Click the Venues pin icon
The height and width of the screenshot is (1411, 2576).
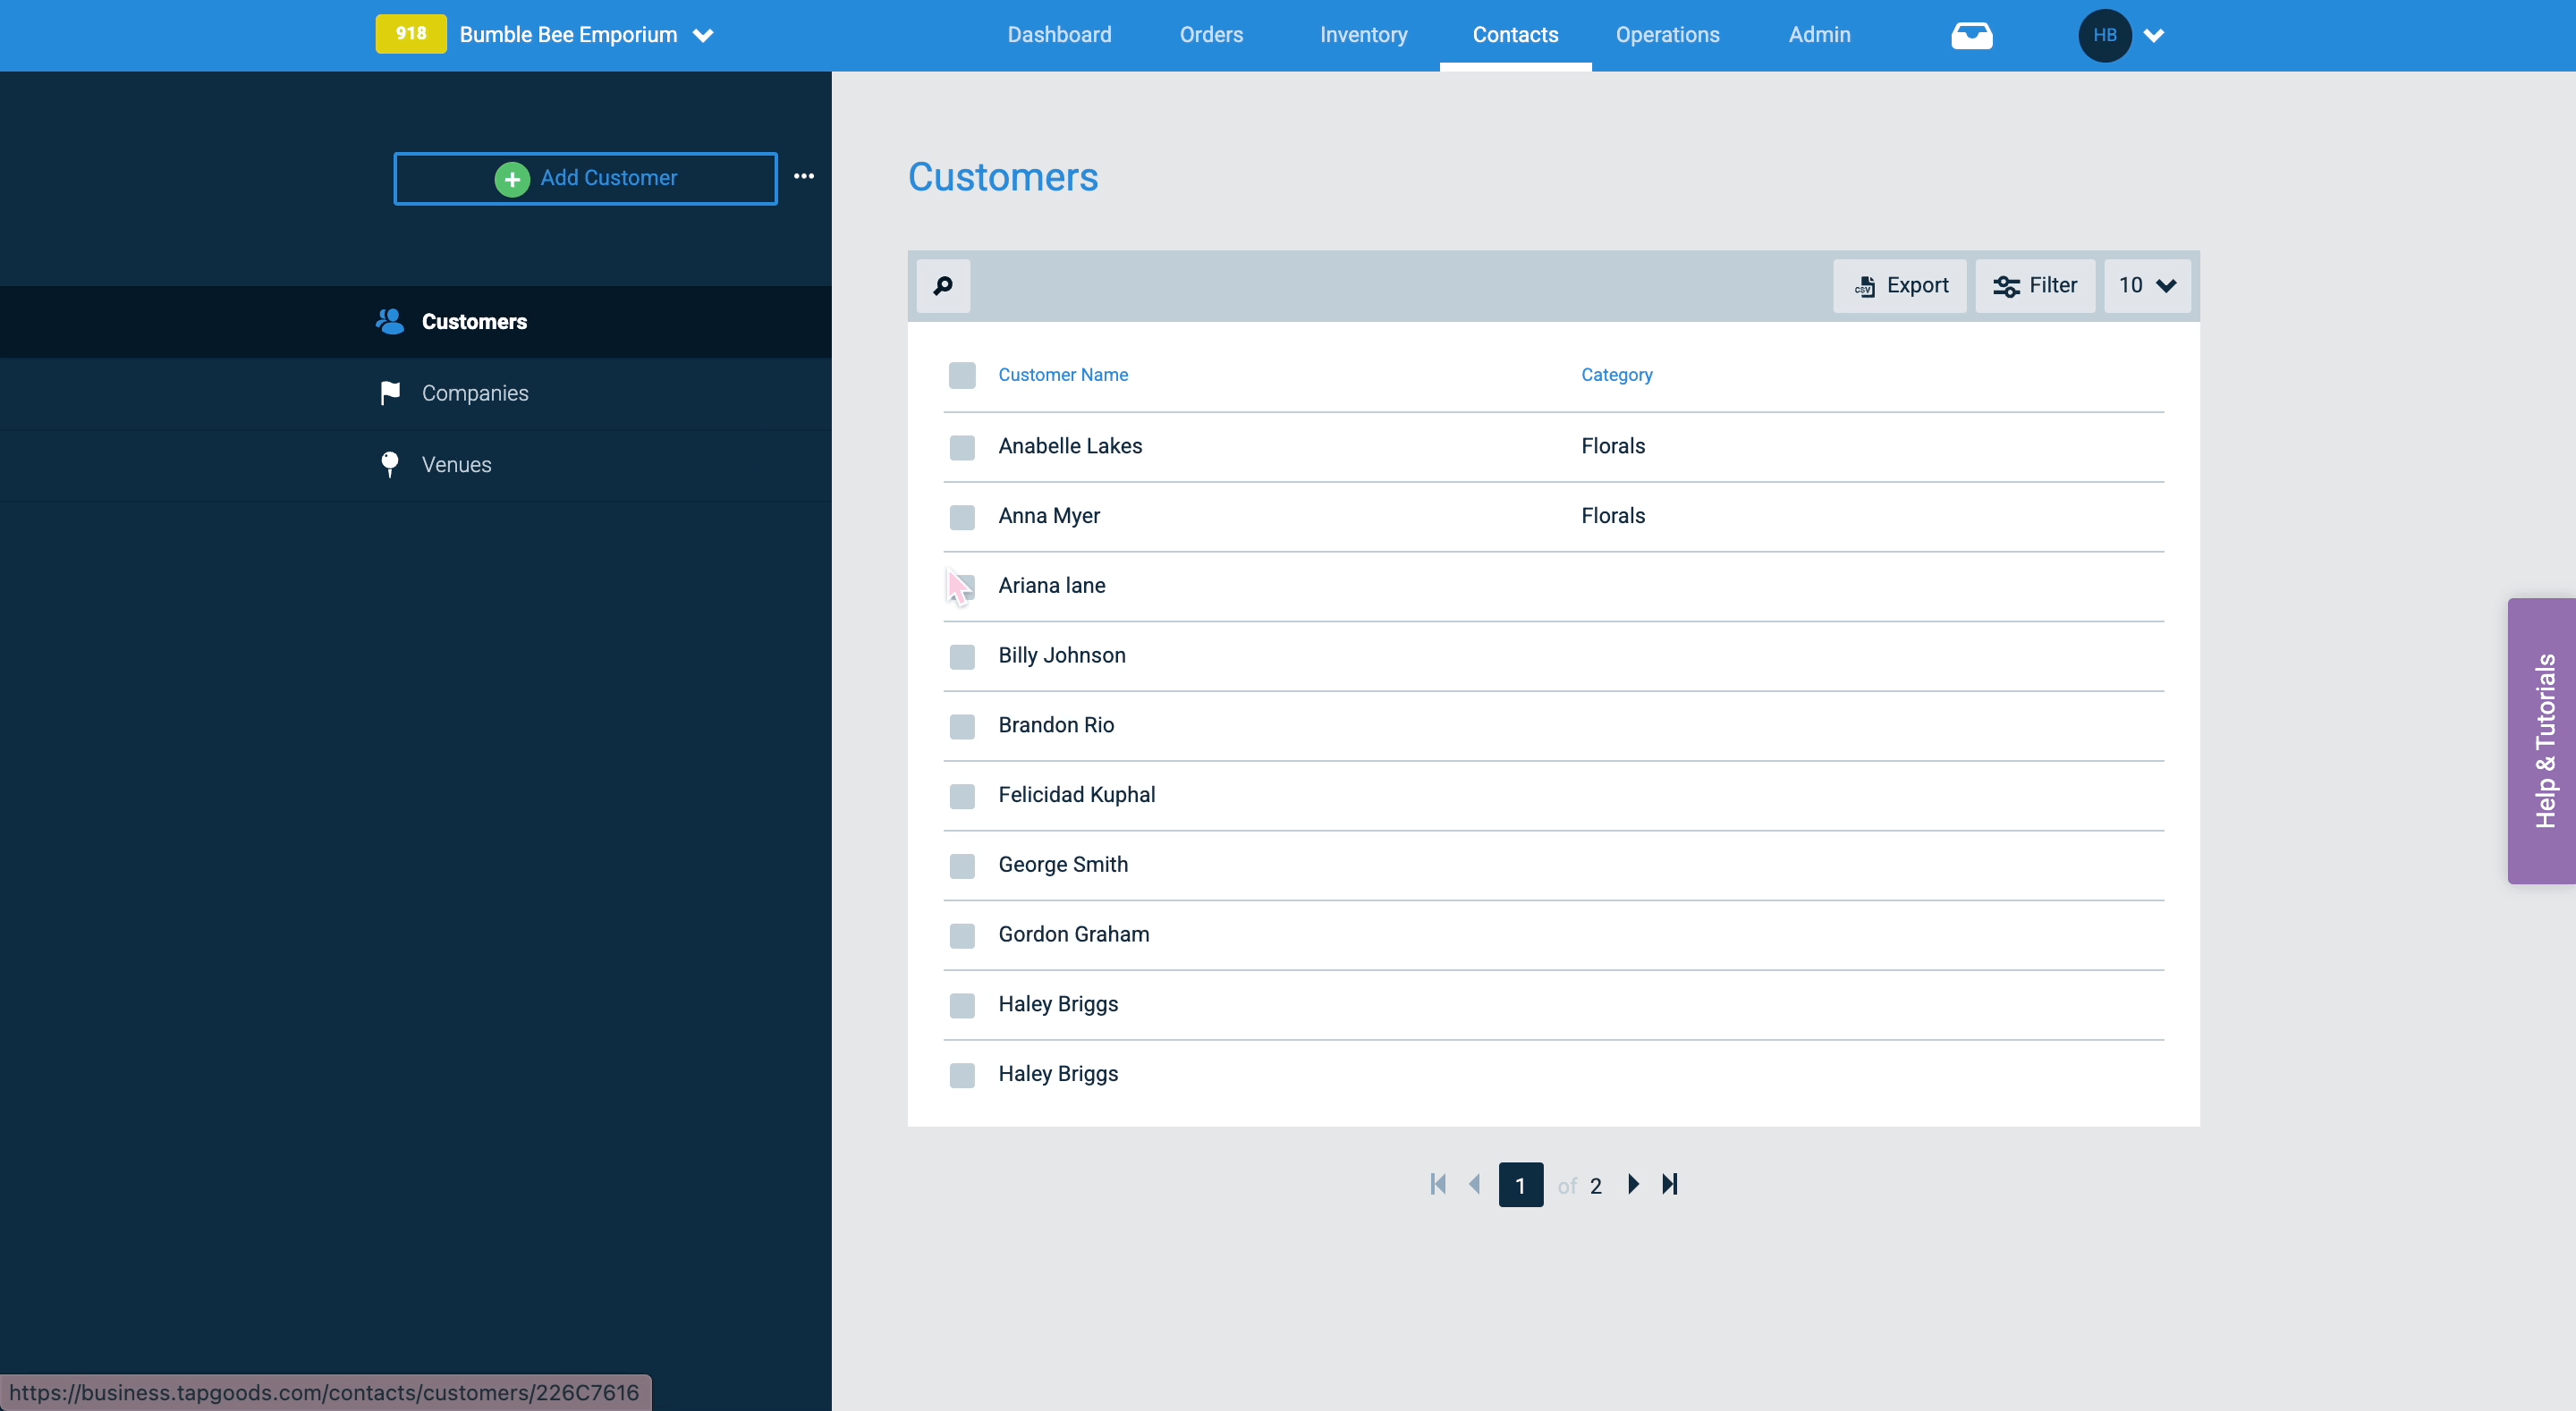pos(389,464)
